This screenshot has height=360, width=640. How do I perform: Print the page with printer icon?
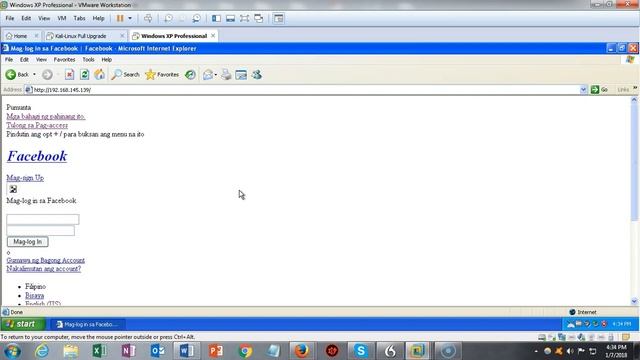coord(226,75)
